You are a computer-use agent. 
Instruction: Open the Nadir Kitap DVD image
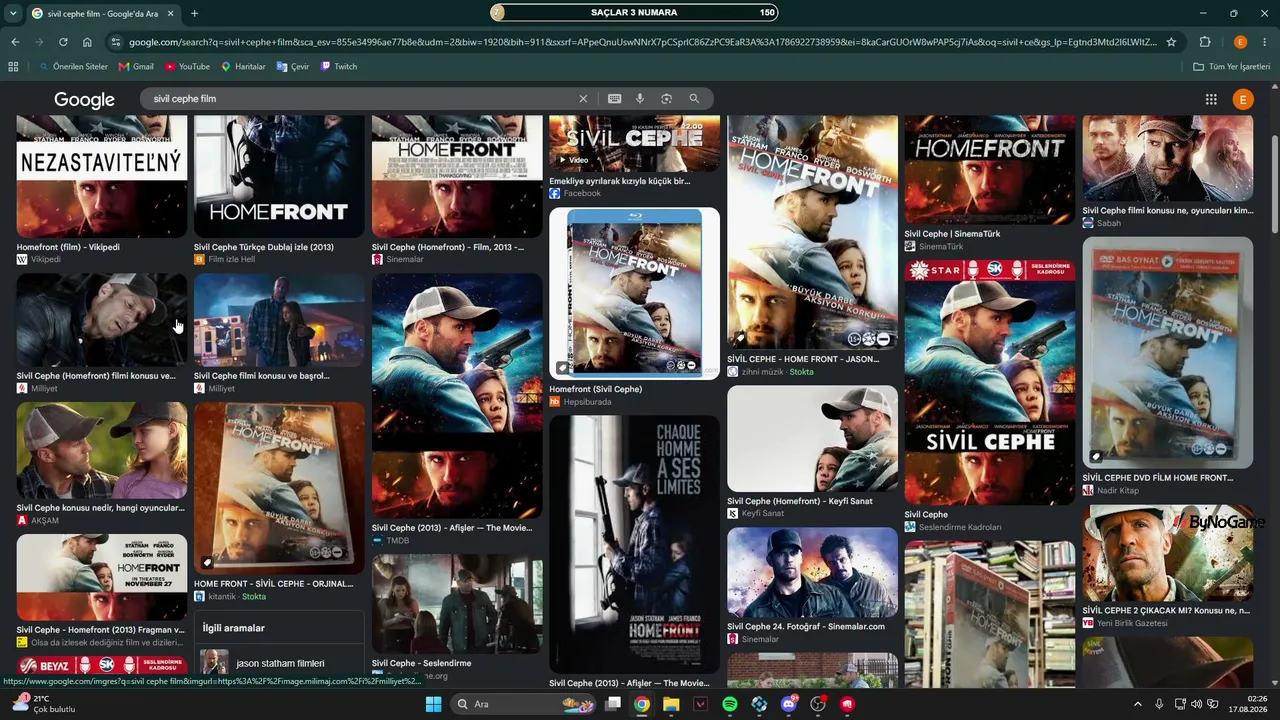1167,352
